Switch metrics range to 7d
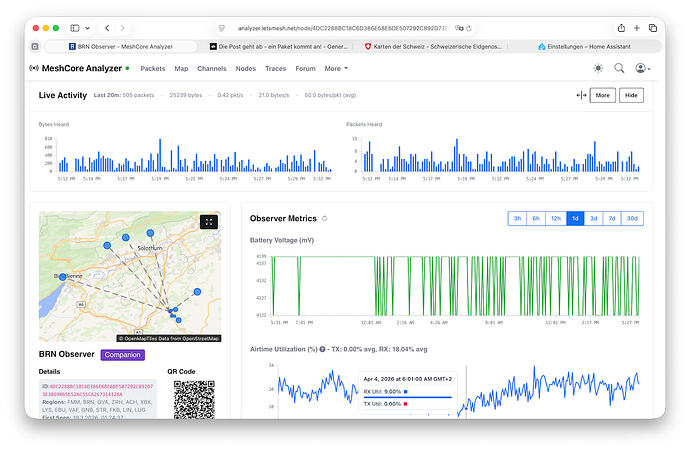Viewport: 690px width, 451px height. (x=612, y=218)
